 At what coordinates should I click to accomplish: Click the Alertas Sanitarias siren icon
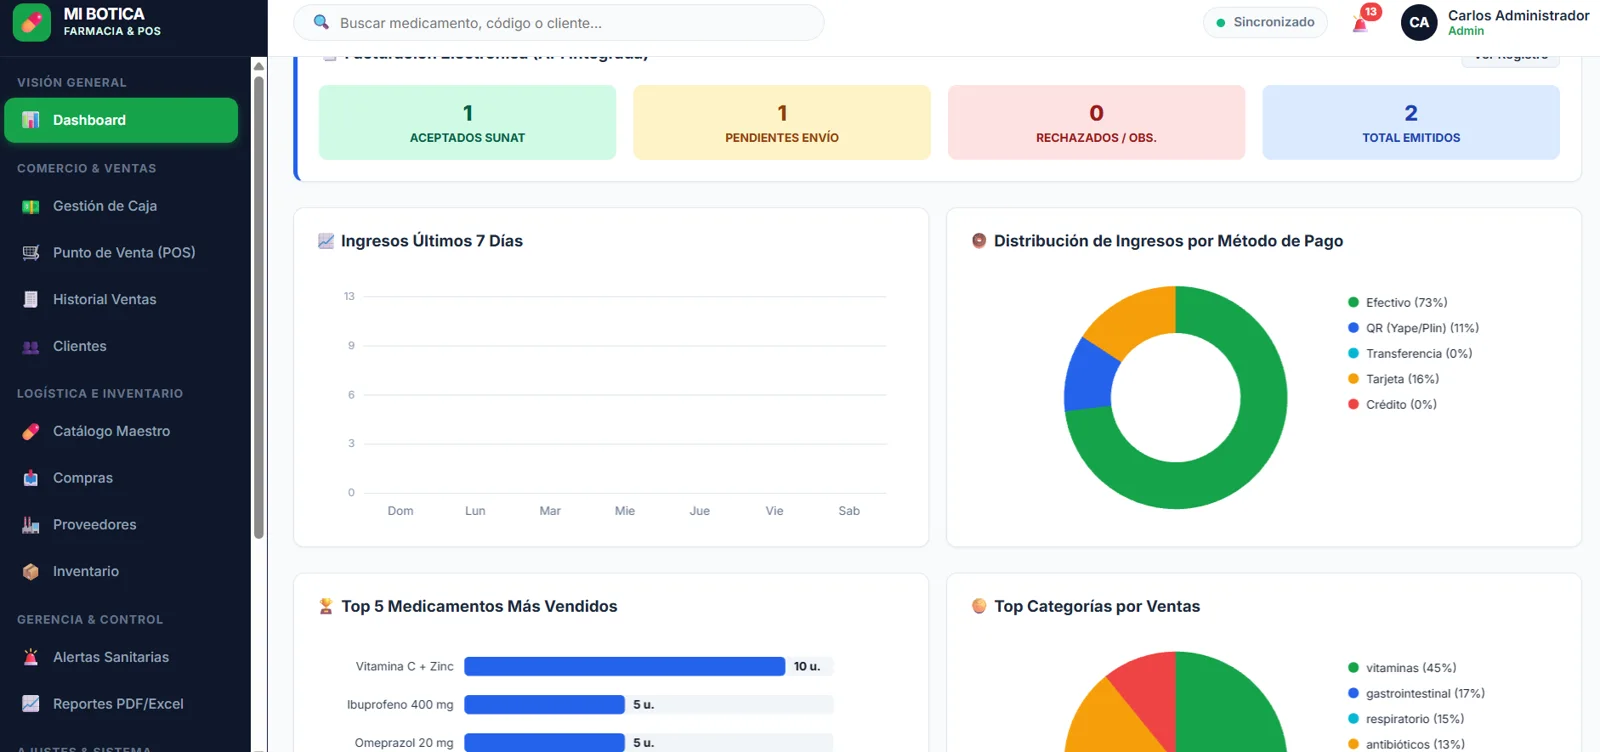(x=31, y=657)
